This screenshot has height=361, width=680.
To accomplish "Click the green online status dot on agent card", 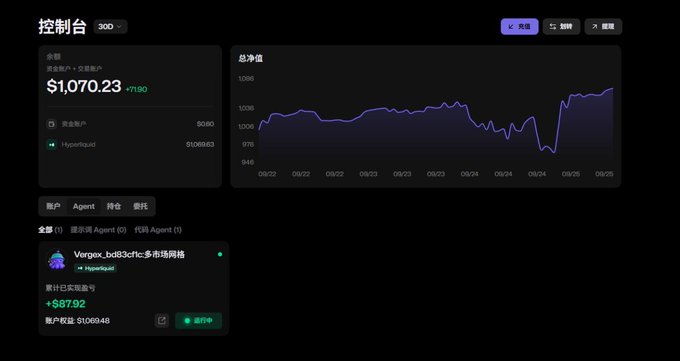I will (x=220, y=254).
